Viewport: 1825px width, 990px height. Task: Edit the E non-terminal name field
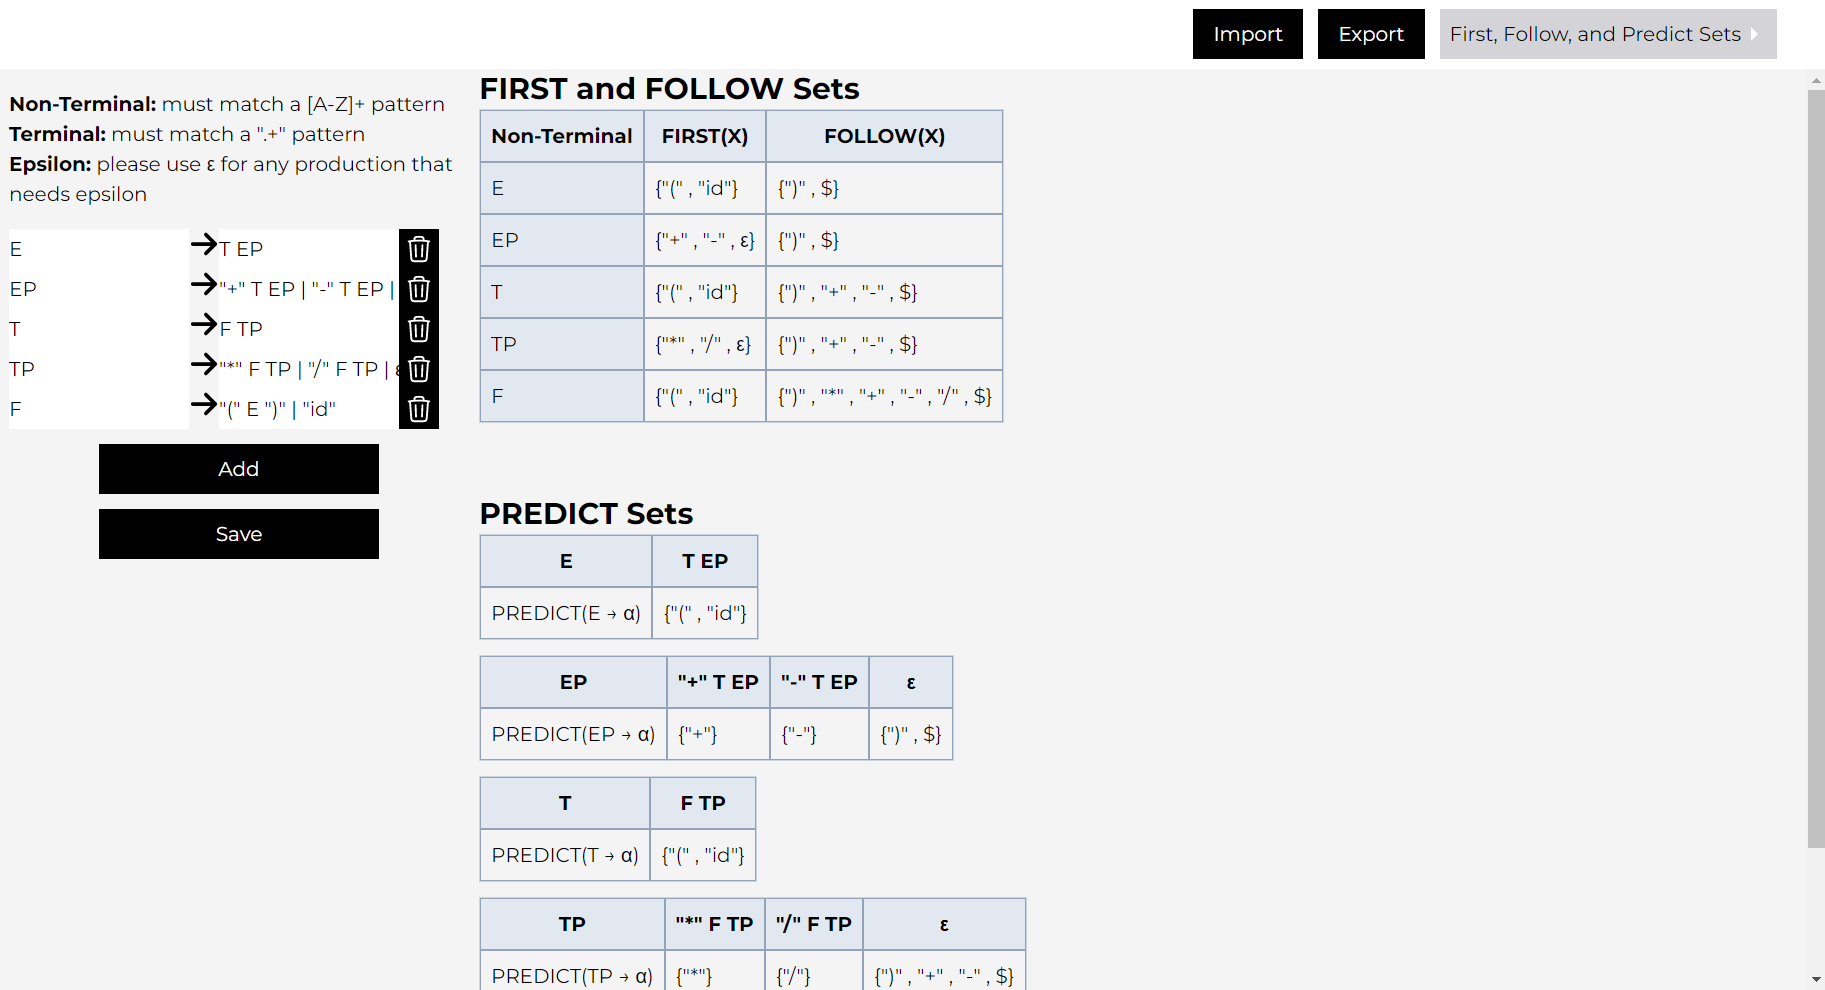98,249
